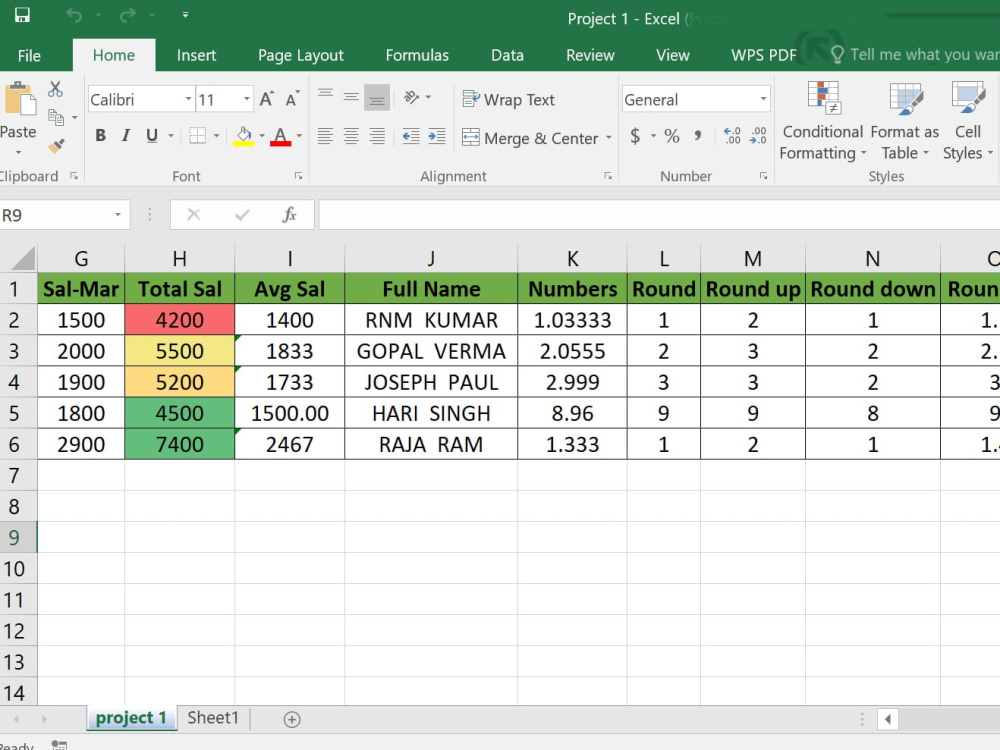
Task: Open Font dialog launcher
Action: 298,175
